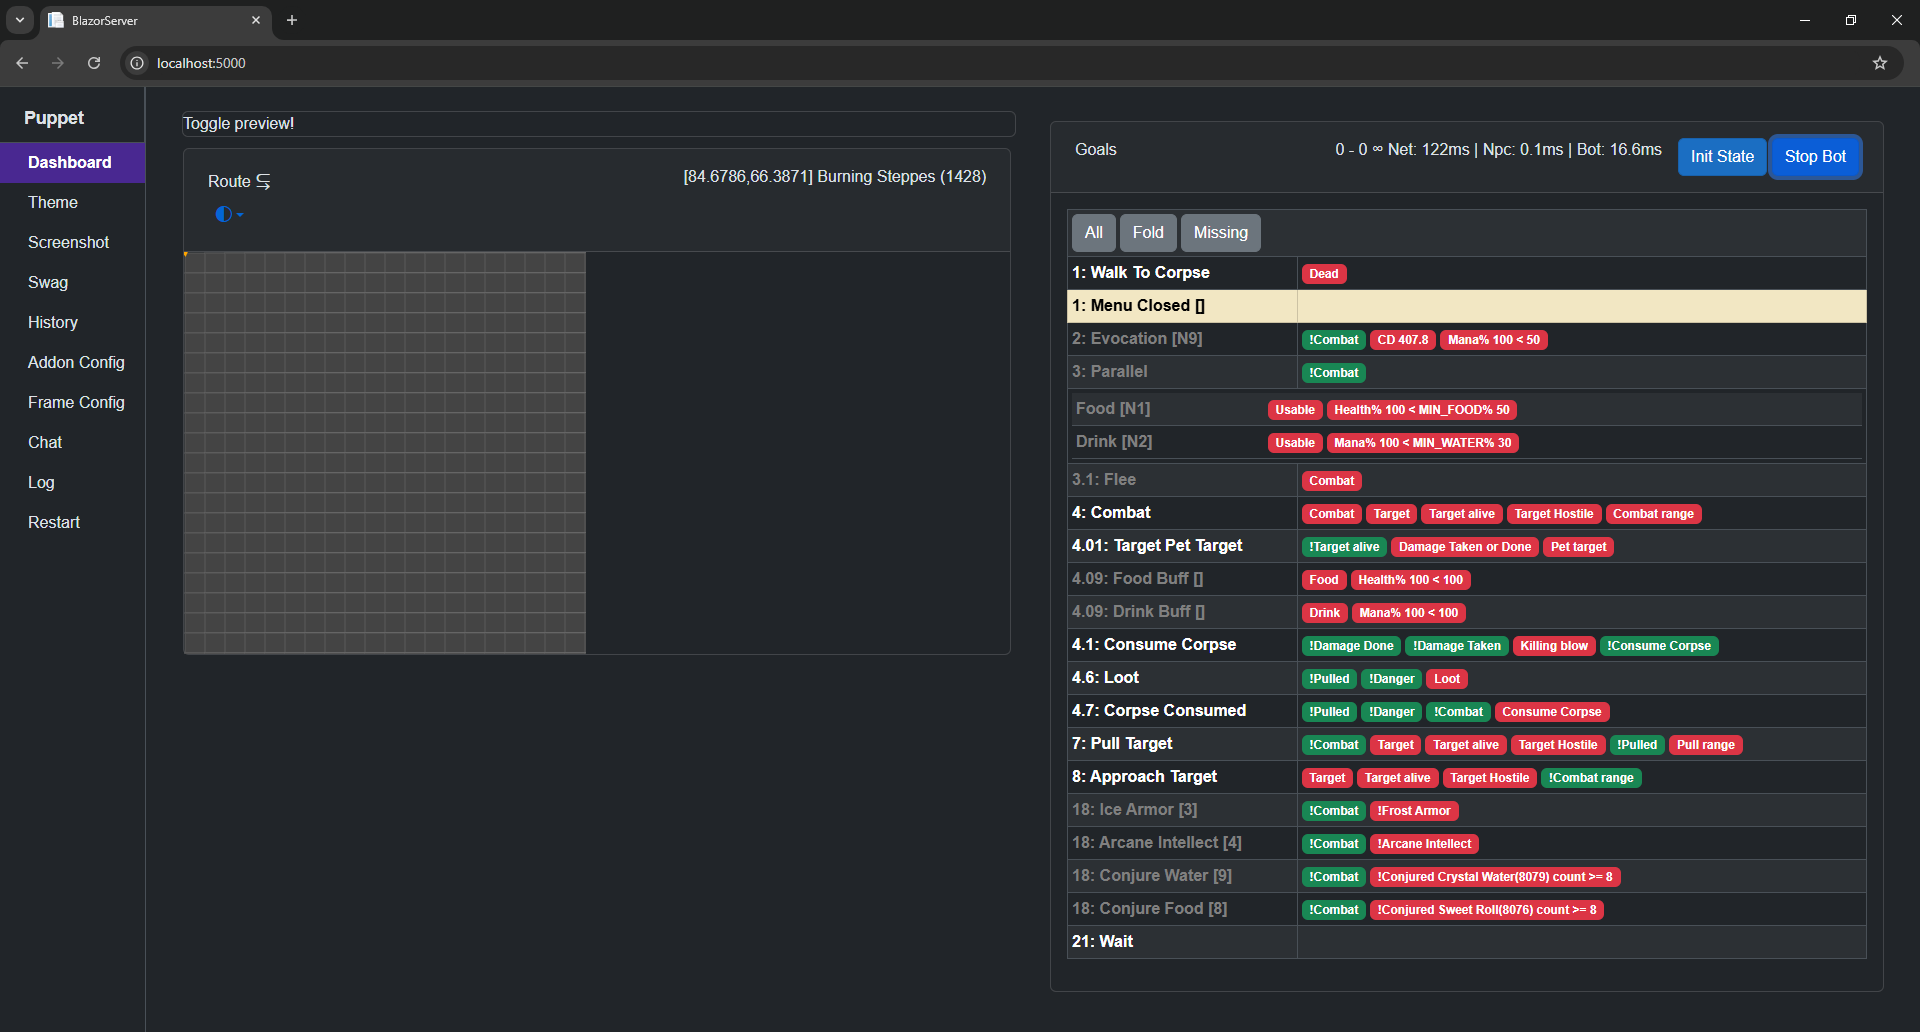Screen dimensions: 1920x1032
Task: Click the route grid map preview
Action: pyautogui.click(x=385, y=453)
